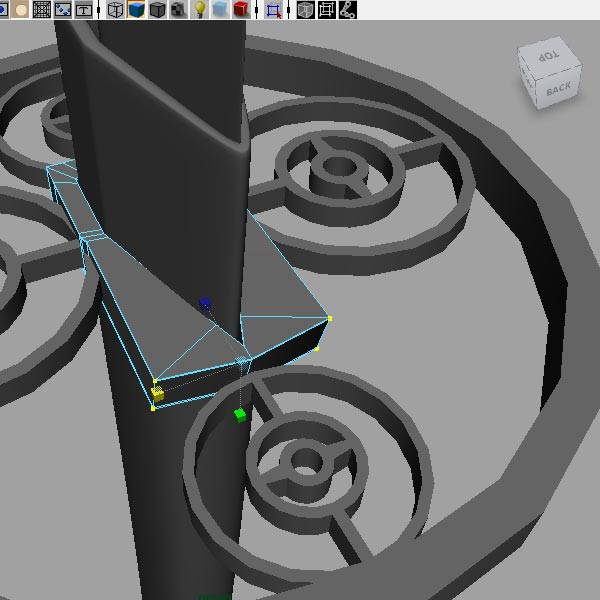600x600 pixels.
Task: Click the partially visible blue-dot toolbar icon
Action: pos(4,10)
